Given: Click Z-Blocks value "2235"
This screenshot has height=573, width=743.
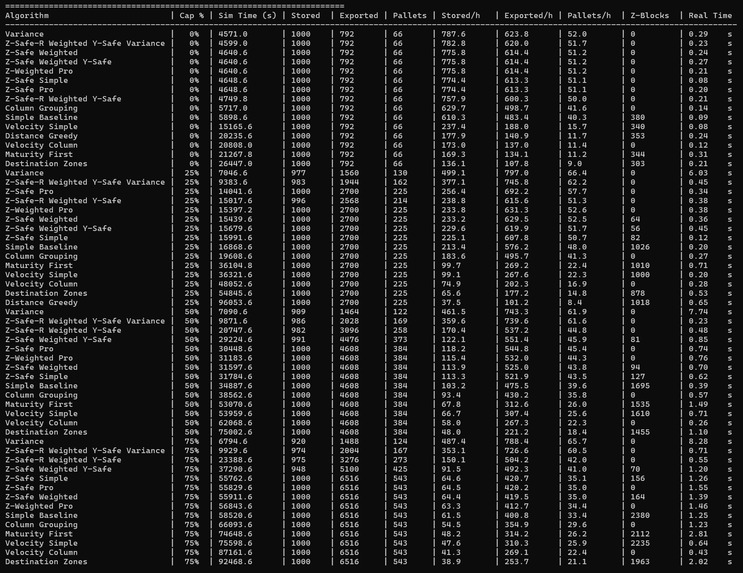Looking at the screenshot, I should 640,543.
